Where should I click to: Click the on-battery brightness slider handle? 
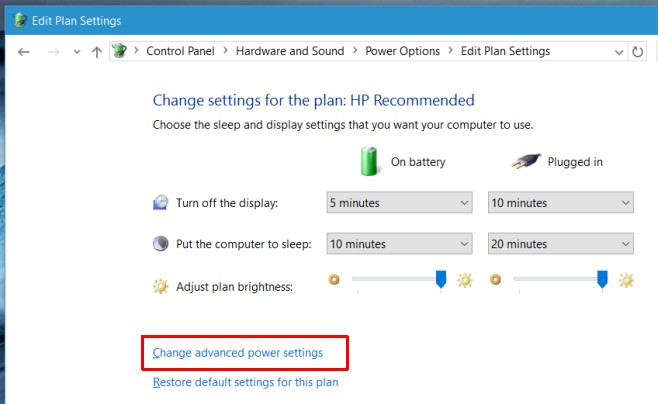(441, 279)
